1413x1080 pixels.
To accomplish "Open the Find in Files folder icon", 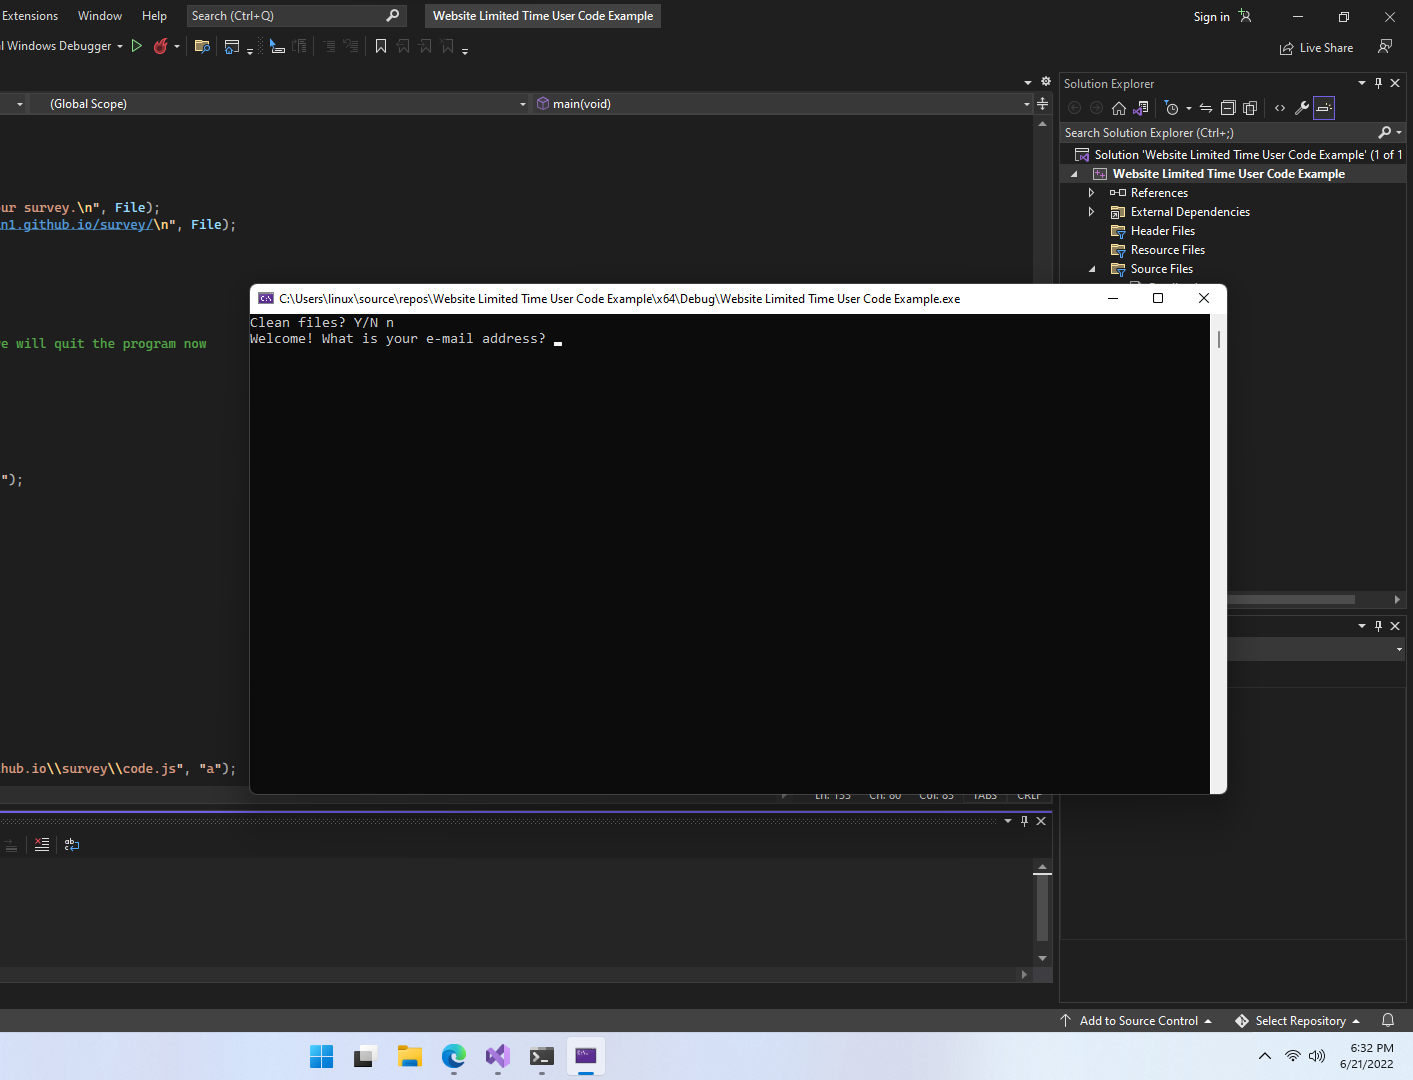I will 202,46.
